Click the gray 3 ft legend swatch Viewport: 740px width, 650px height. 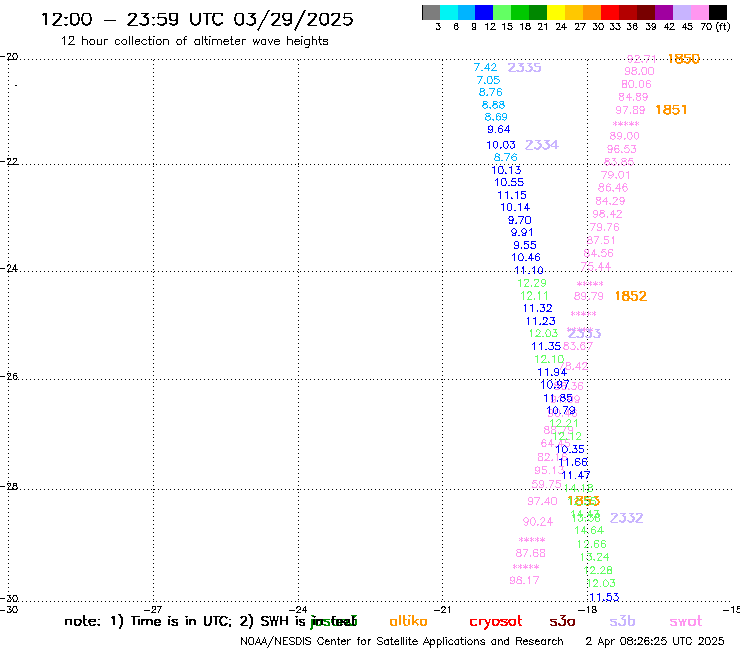431,12
